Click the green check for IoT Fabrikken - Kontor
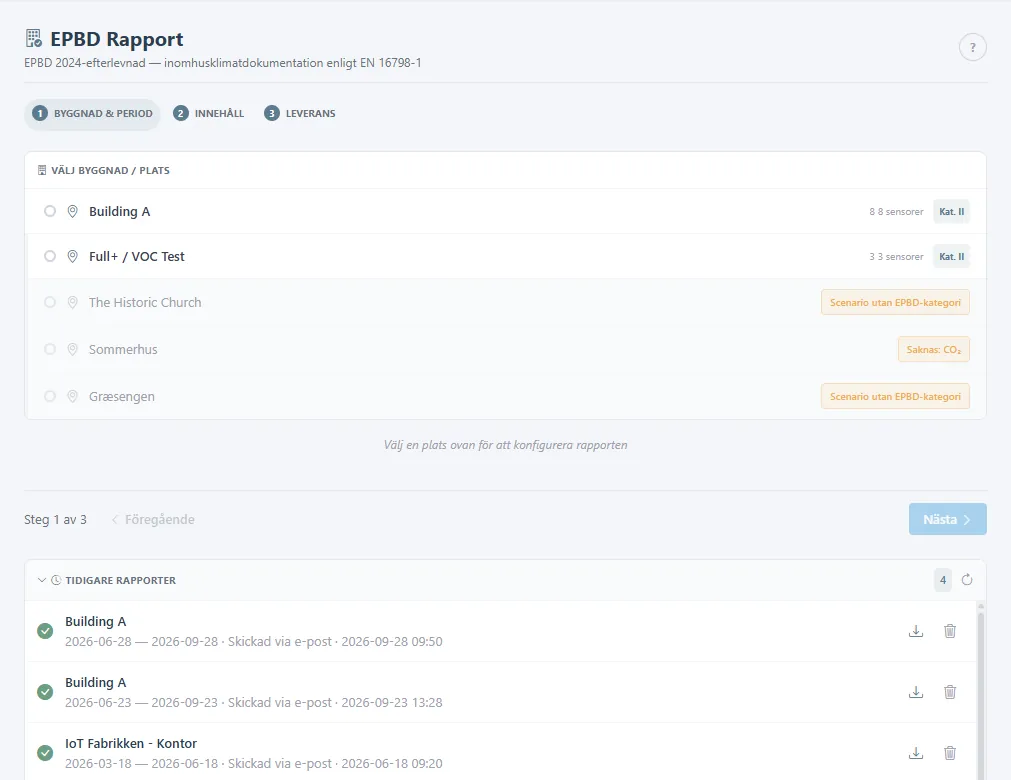1011x780 pixels. click(45, 753)
